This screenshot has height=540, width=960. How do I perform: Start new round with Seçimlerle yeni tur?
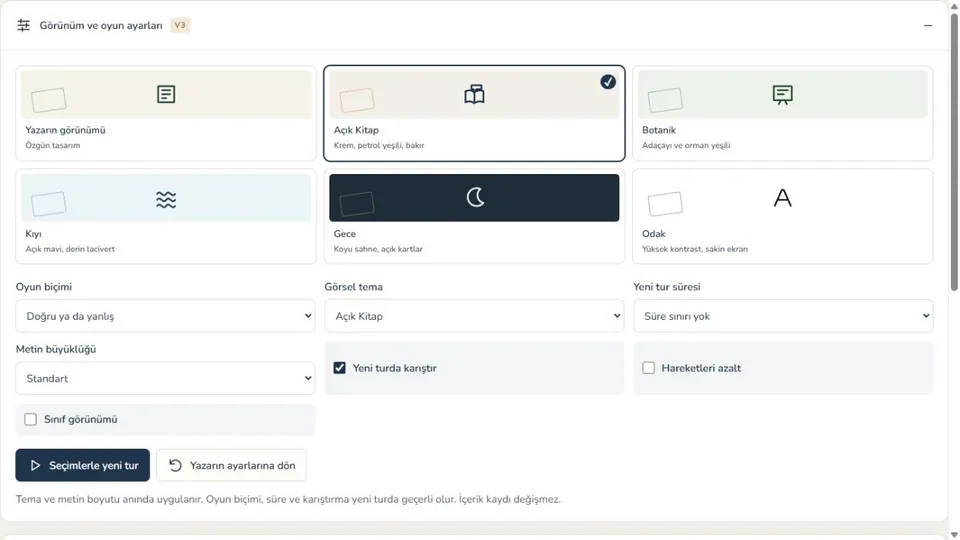(83, 465)
